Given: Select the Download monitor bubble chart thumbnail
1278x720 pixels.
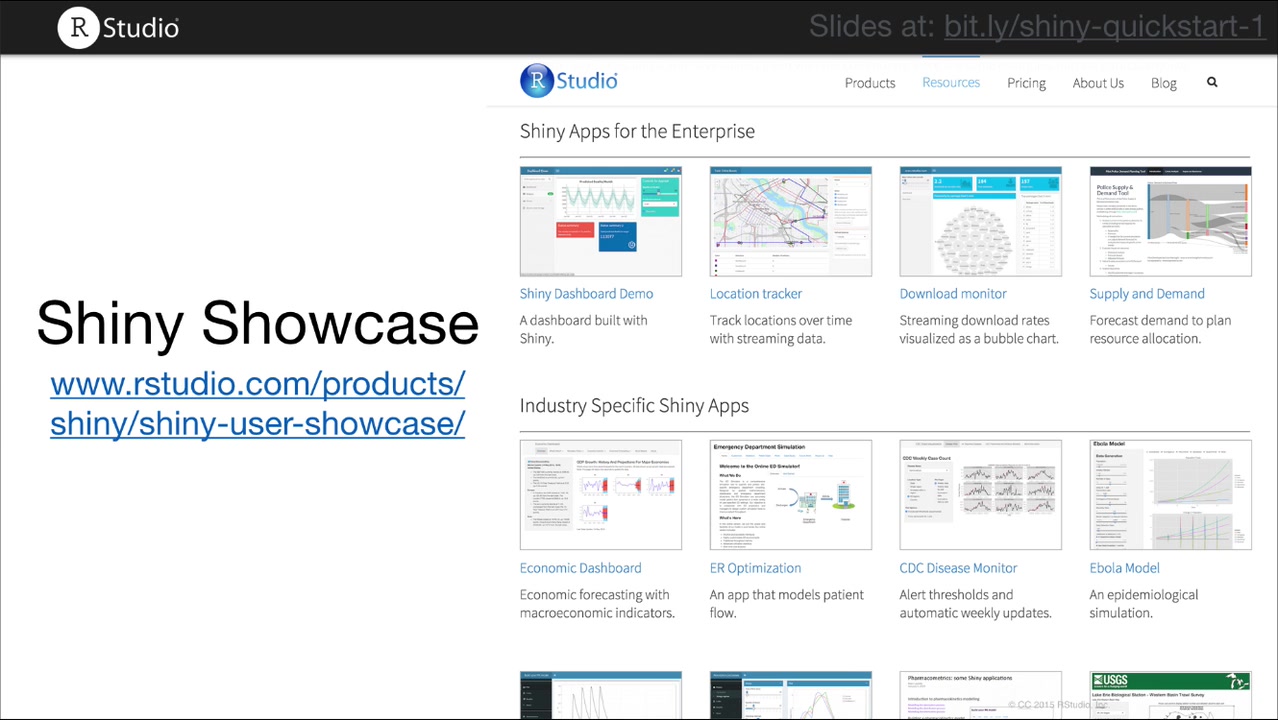Looking at the screenshot, I should point(980,221).
